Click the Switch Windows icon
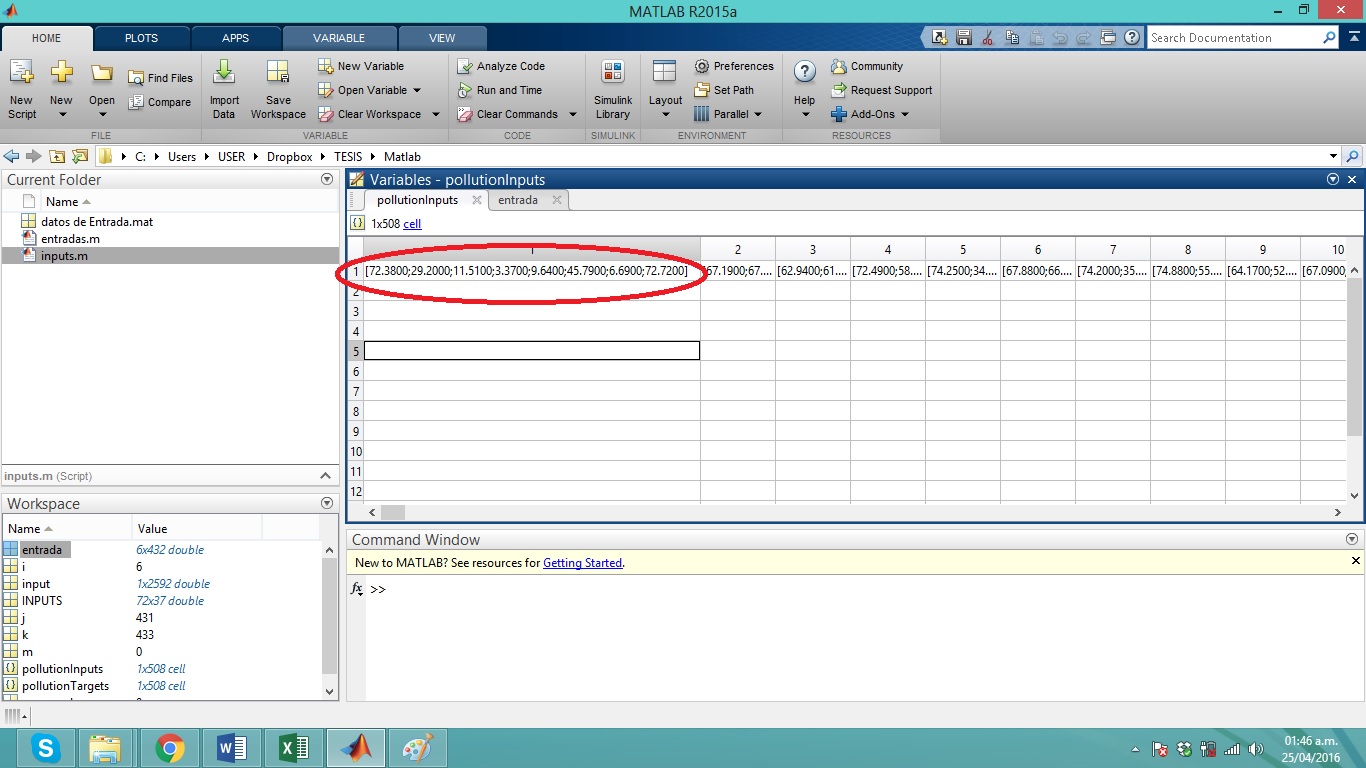Viewport: 1366px width, 768px height. point(1108,38)
